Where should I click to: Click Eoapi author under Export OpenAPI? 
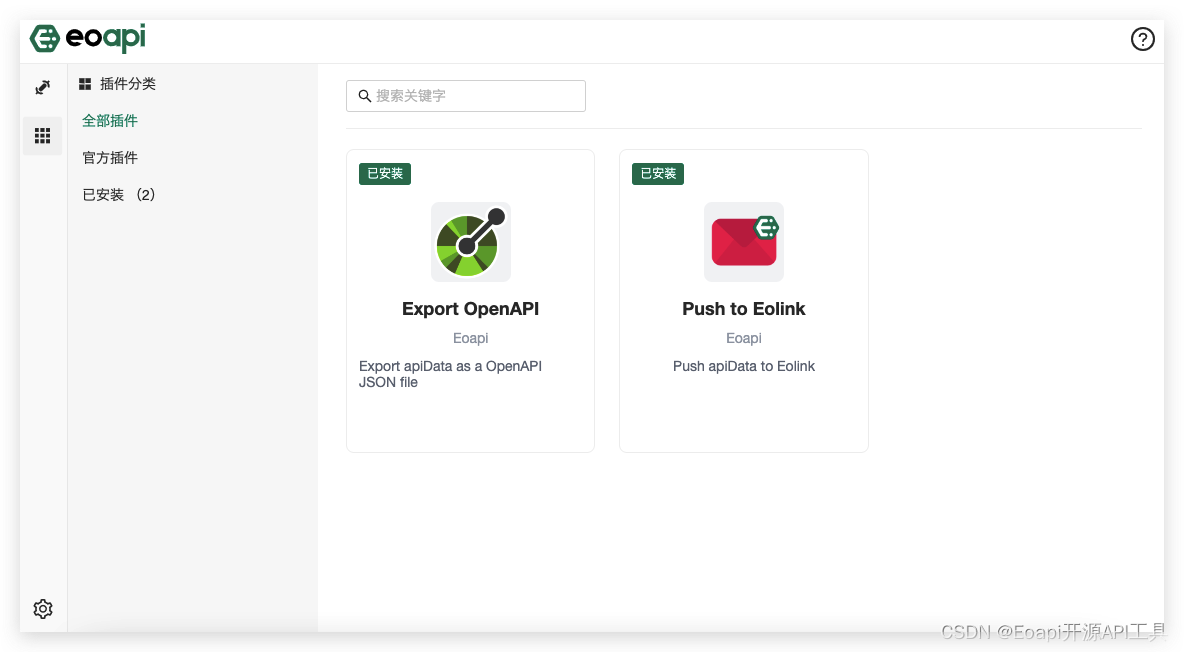coord(470,338)
